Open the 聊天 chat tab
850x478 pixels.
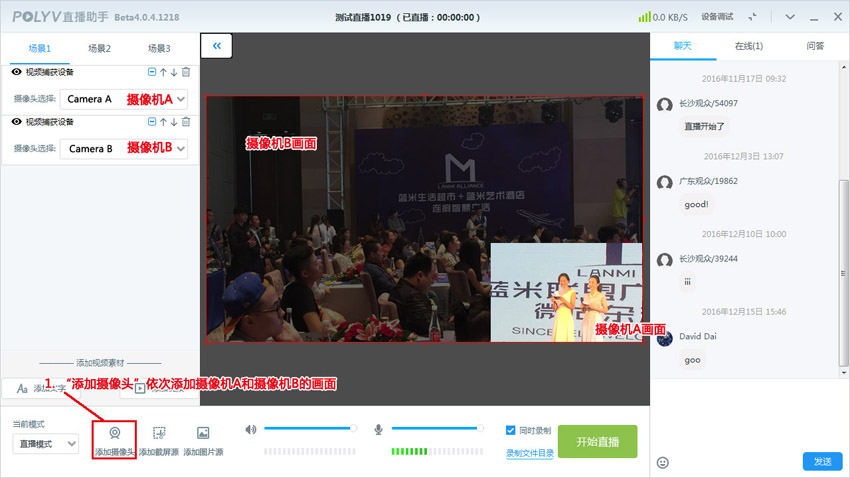click(x=683, y=46)
